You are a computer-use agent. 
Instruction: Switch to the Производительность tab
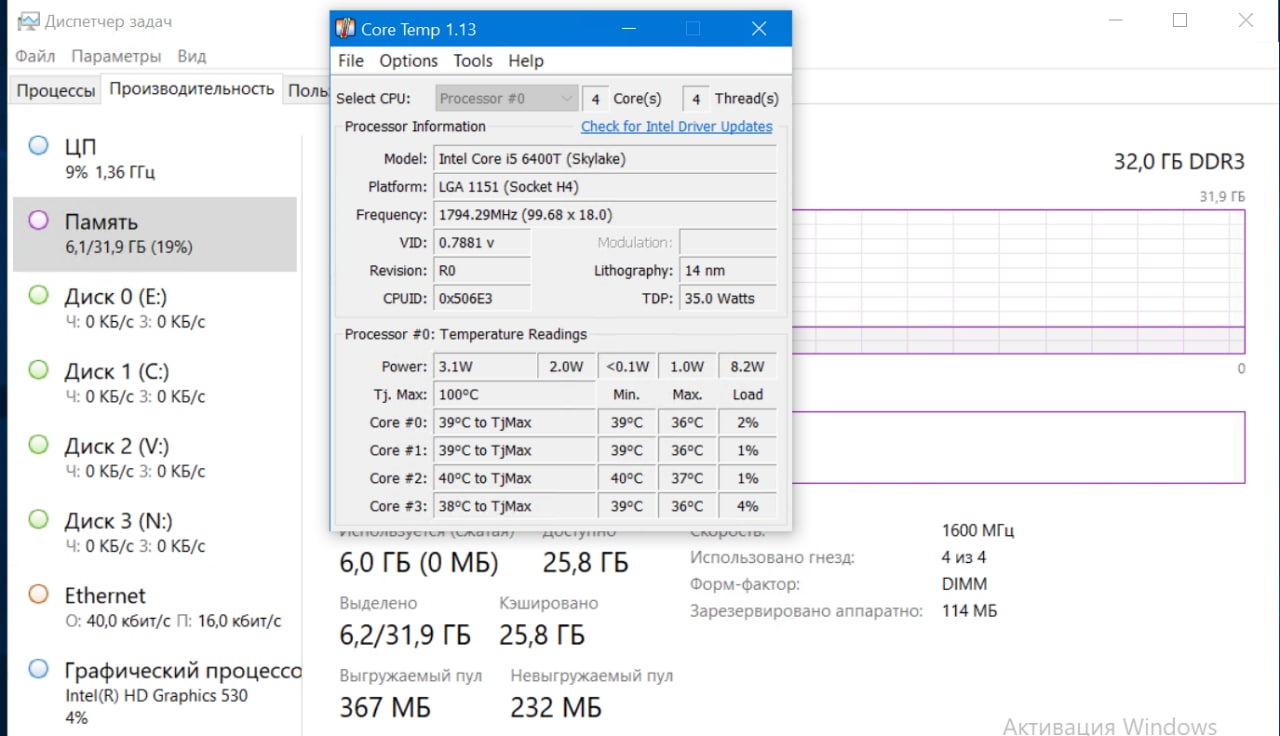pos(192,89)
